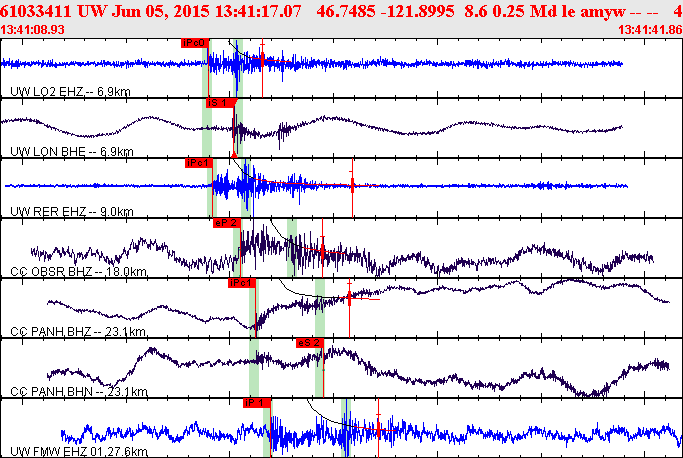The height and width of the screenshot is (458, 683).
Task: Click the event date Jun 05, 2015
Action: tap(161, 11)
